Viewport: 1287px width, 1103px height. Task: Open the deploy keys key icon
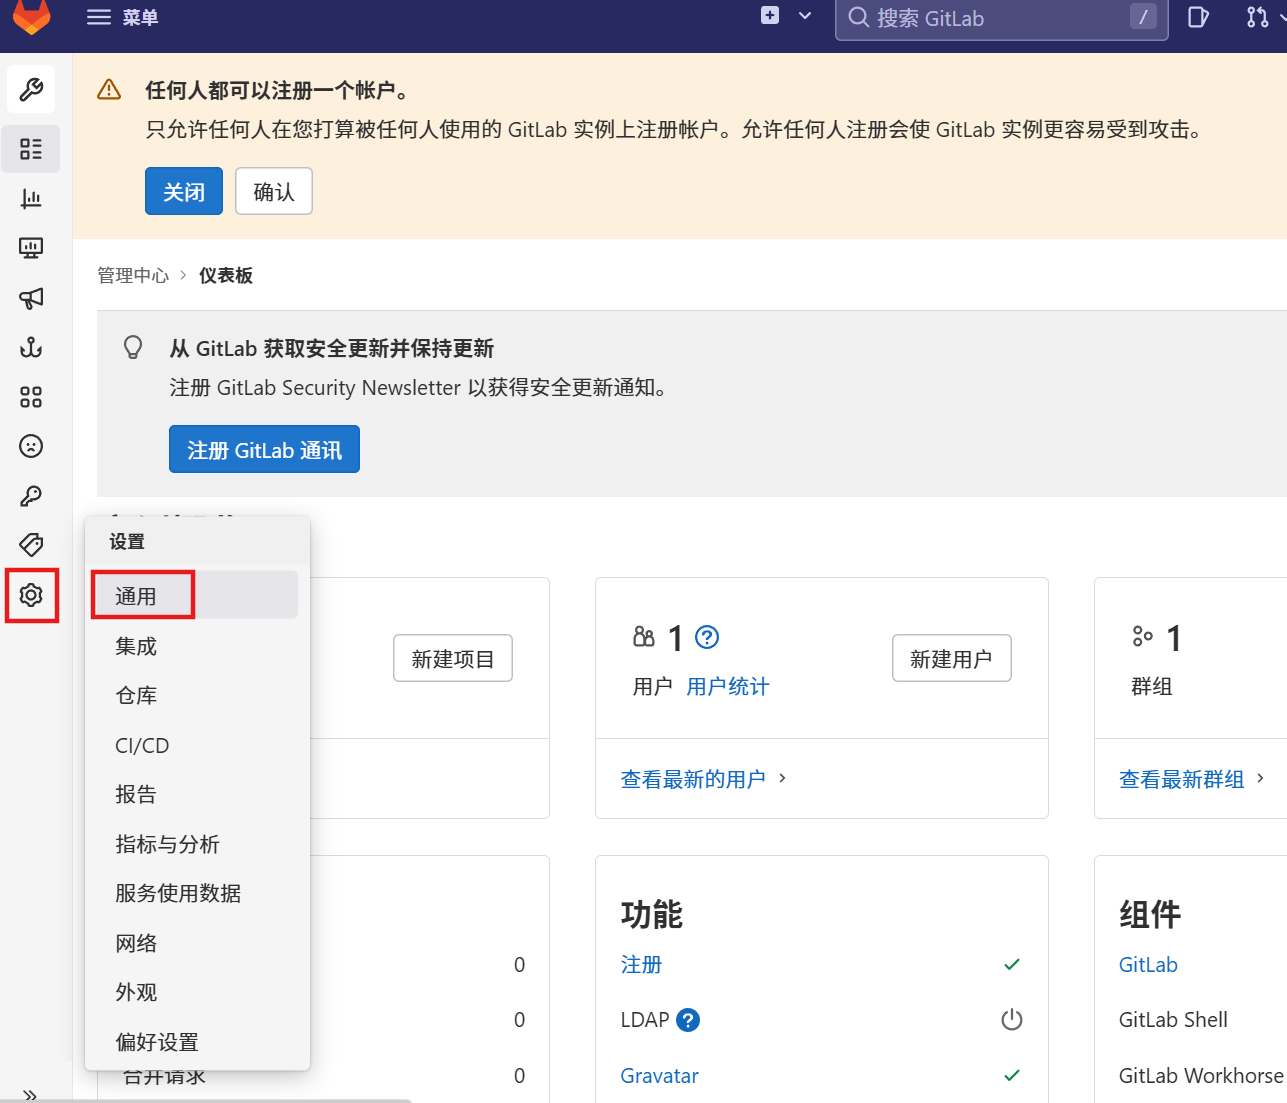(31, 496)
